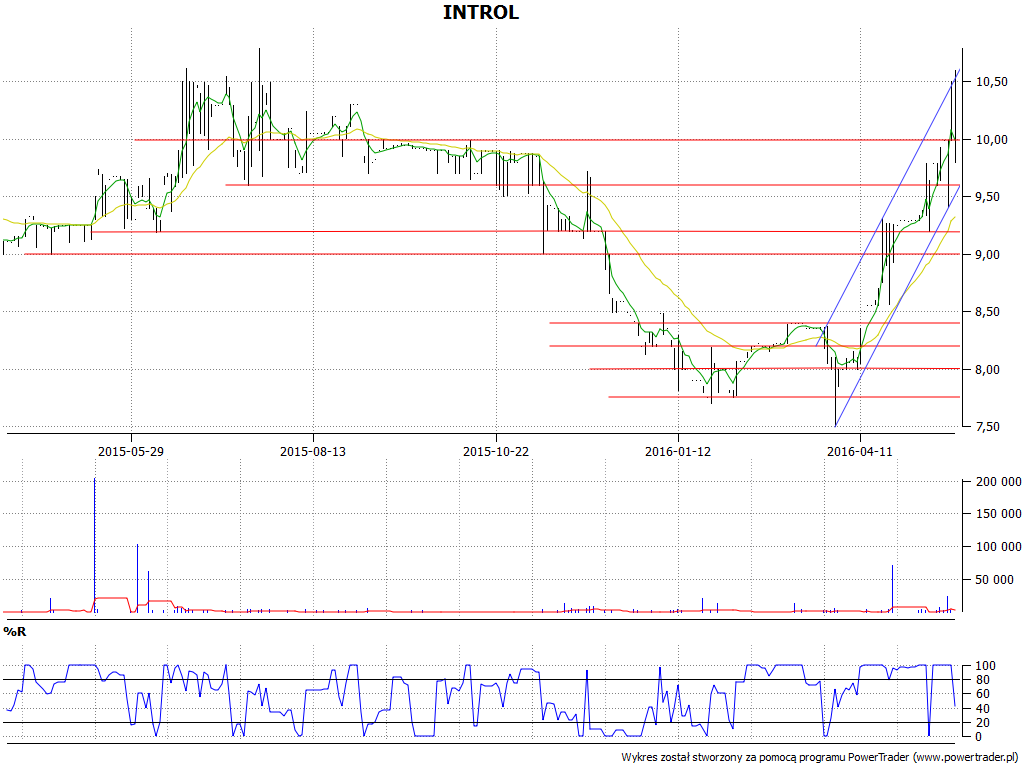Click the 100 label on %R axis

985,666
